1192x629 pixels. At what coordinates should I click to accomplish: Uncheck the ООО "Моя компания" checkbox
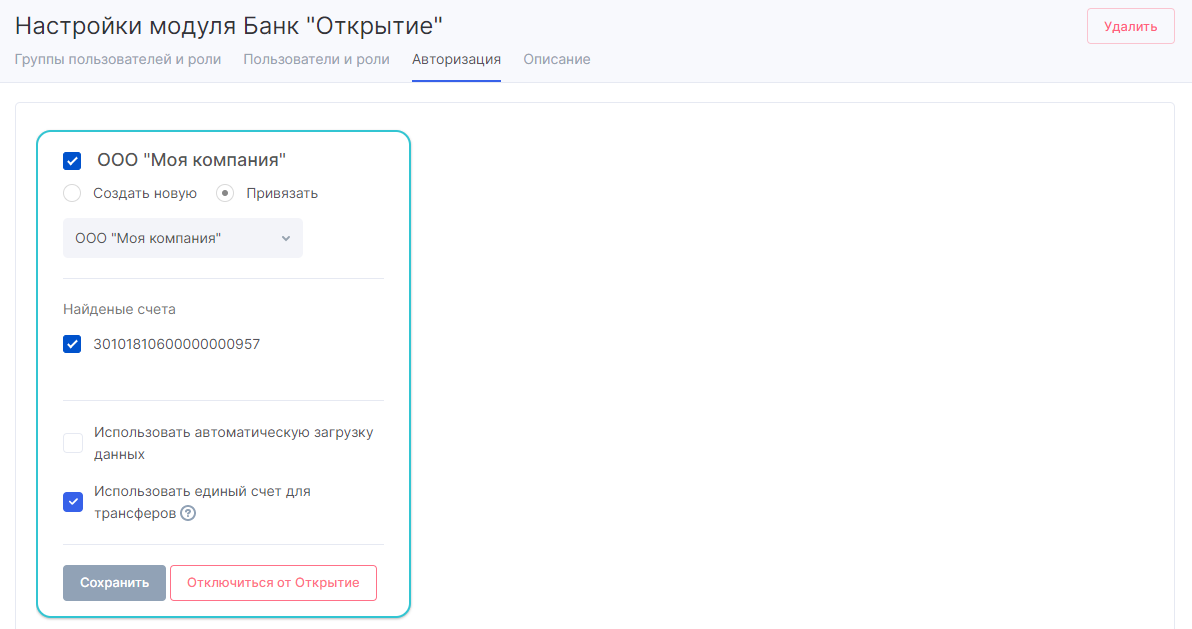[72, 160]
